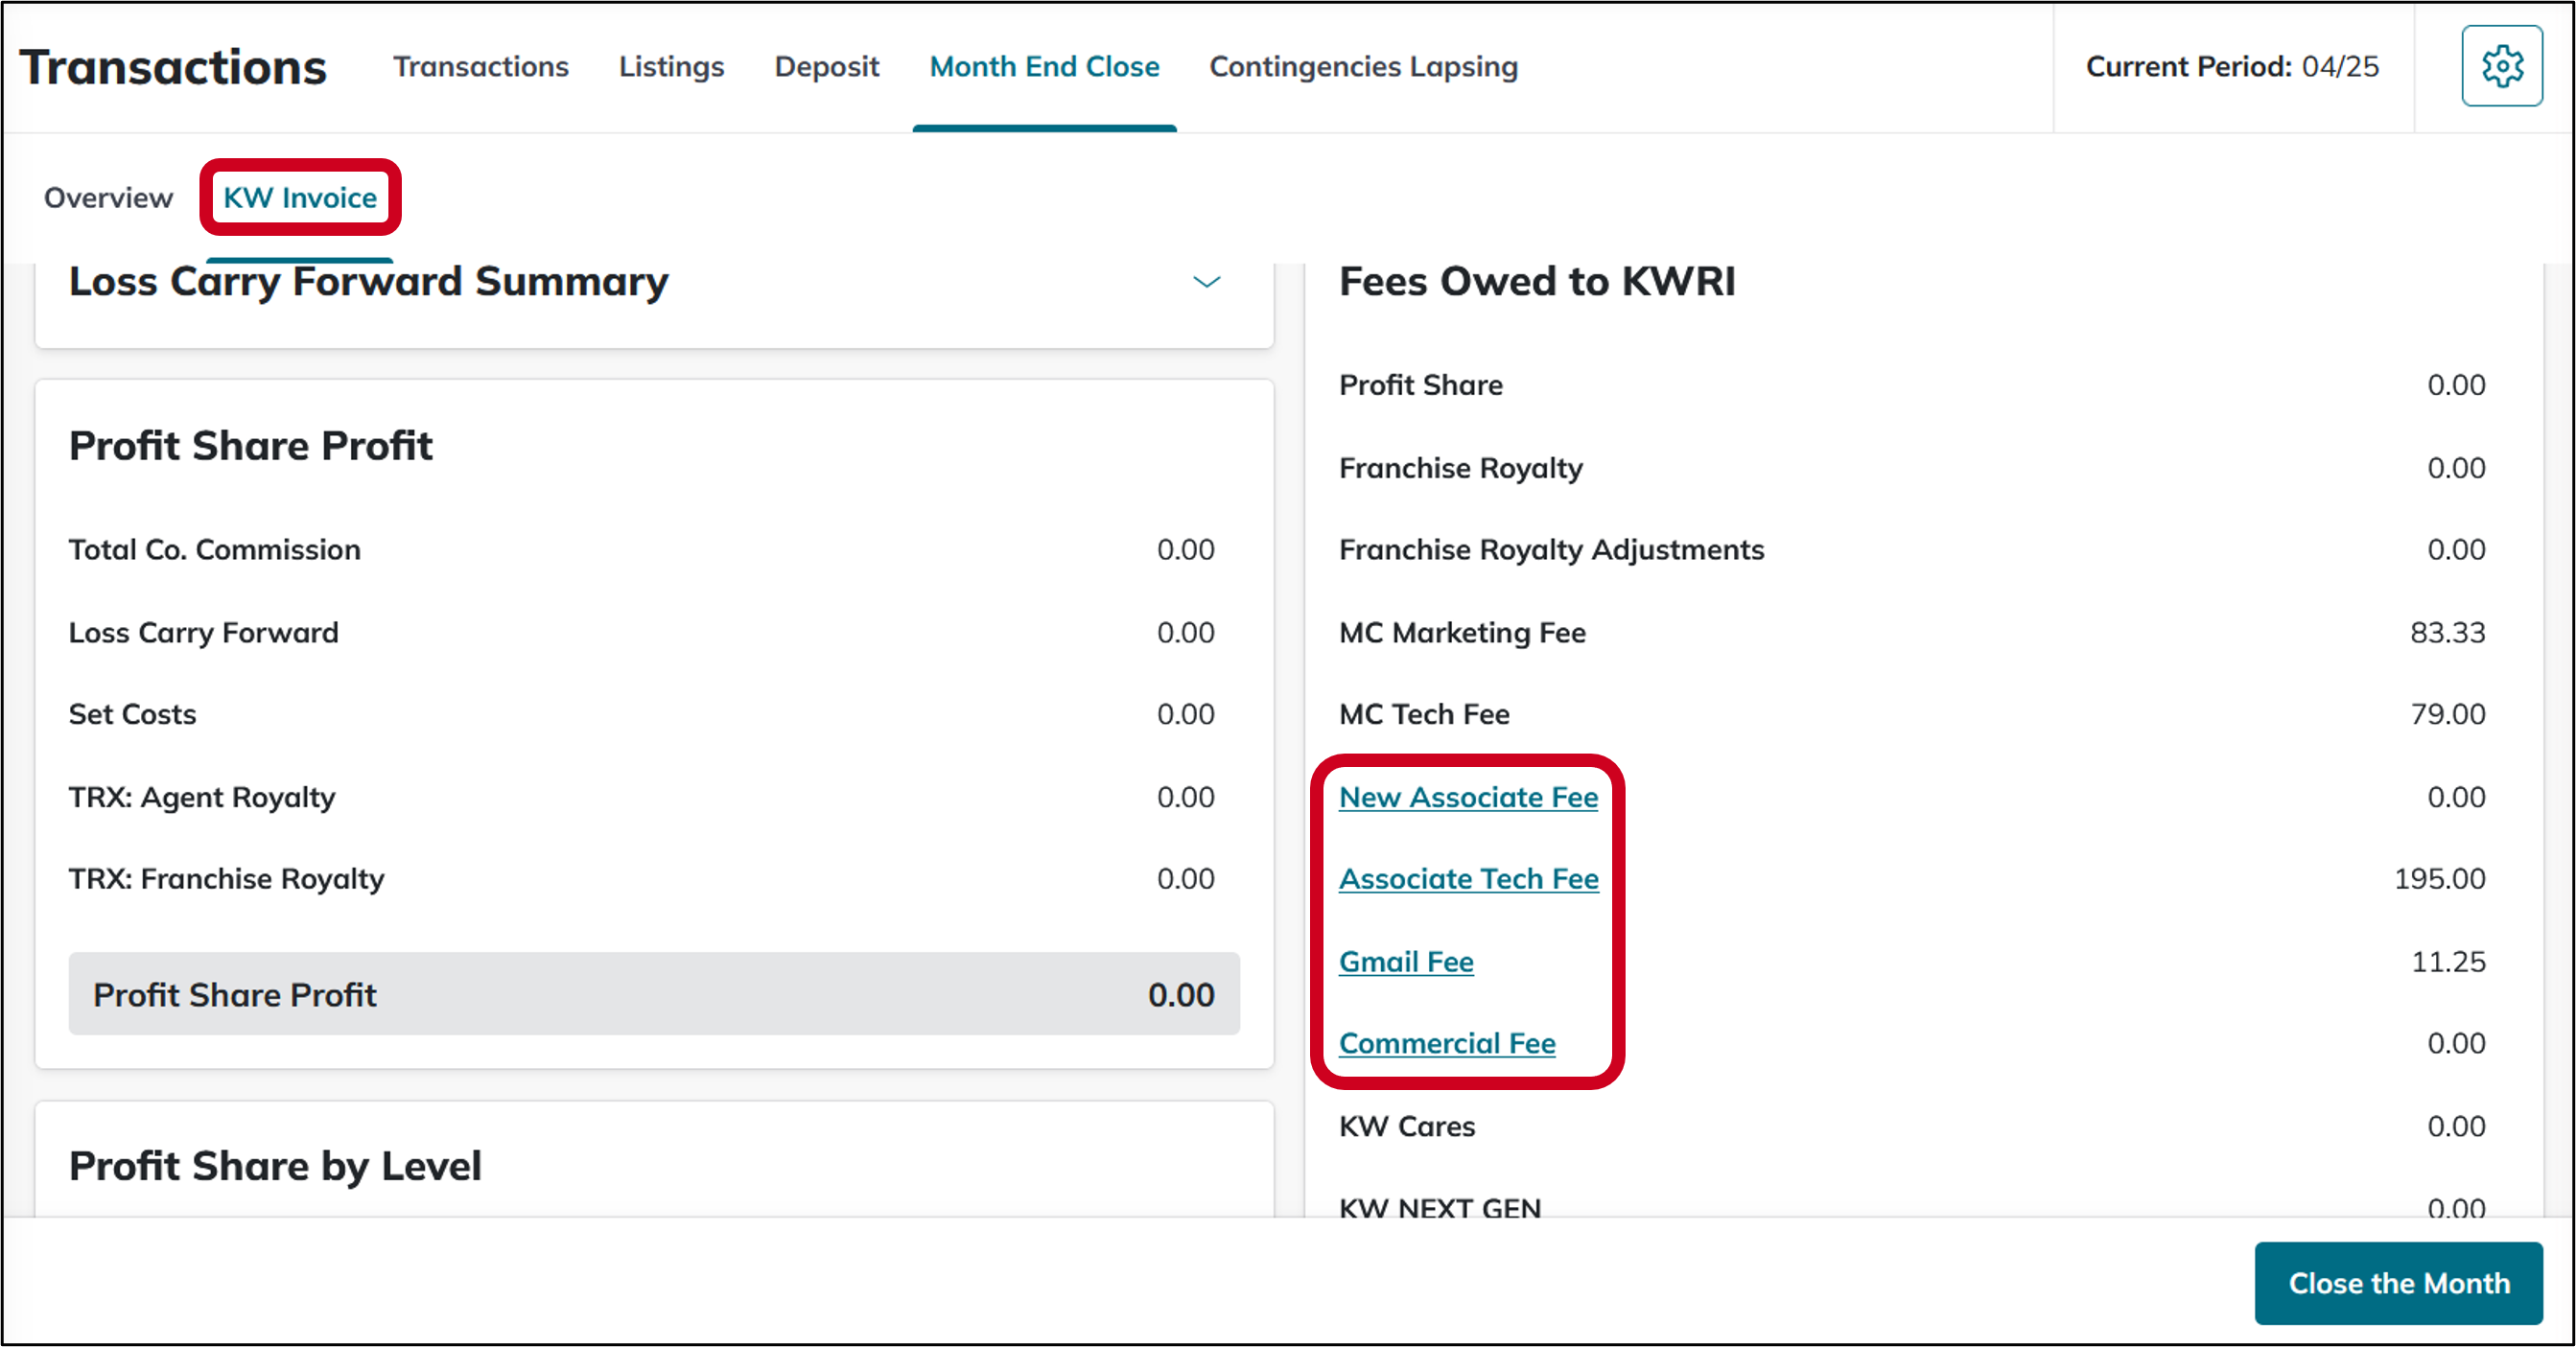The image size is (2576, 1347).
Task: Click the TRX: Agent Royalty label
Action: tap(201, 798)
